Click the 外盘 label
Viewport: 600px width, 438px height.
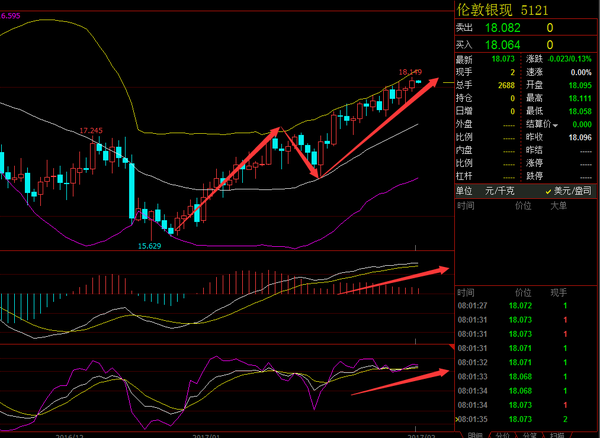tap(464, 124)
